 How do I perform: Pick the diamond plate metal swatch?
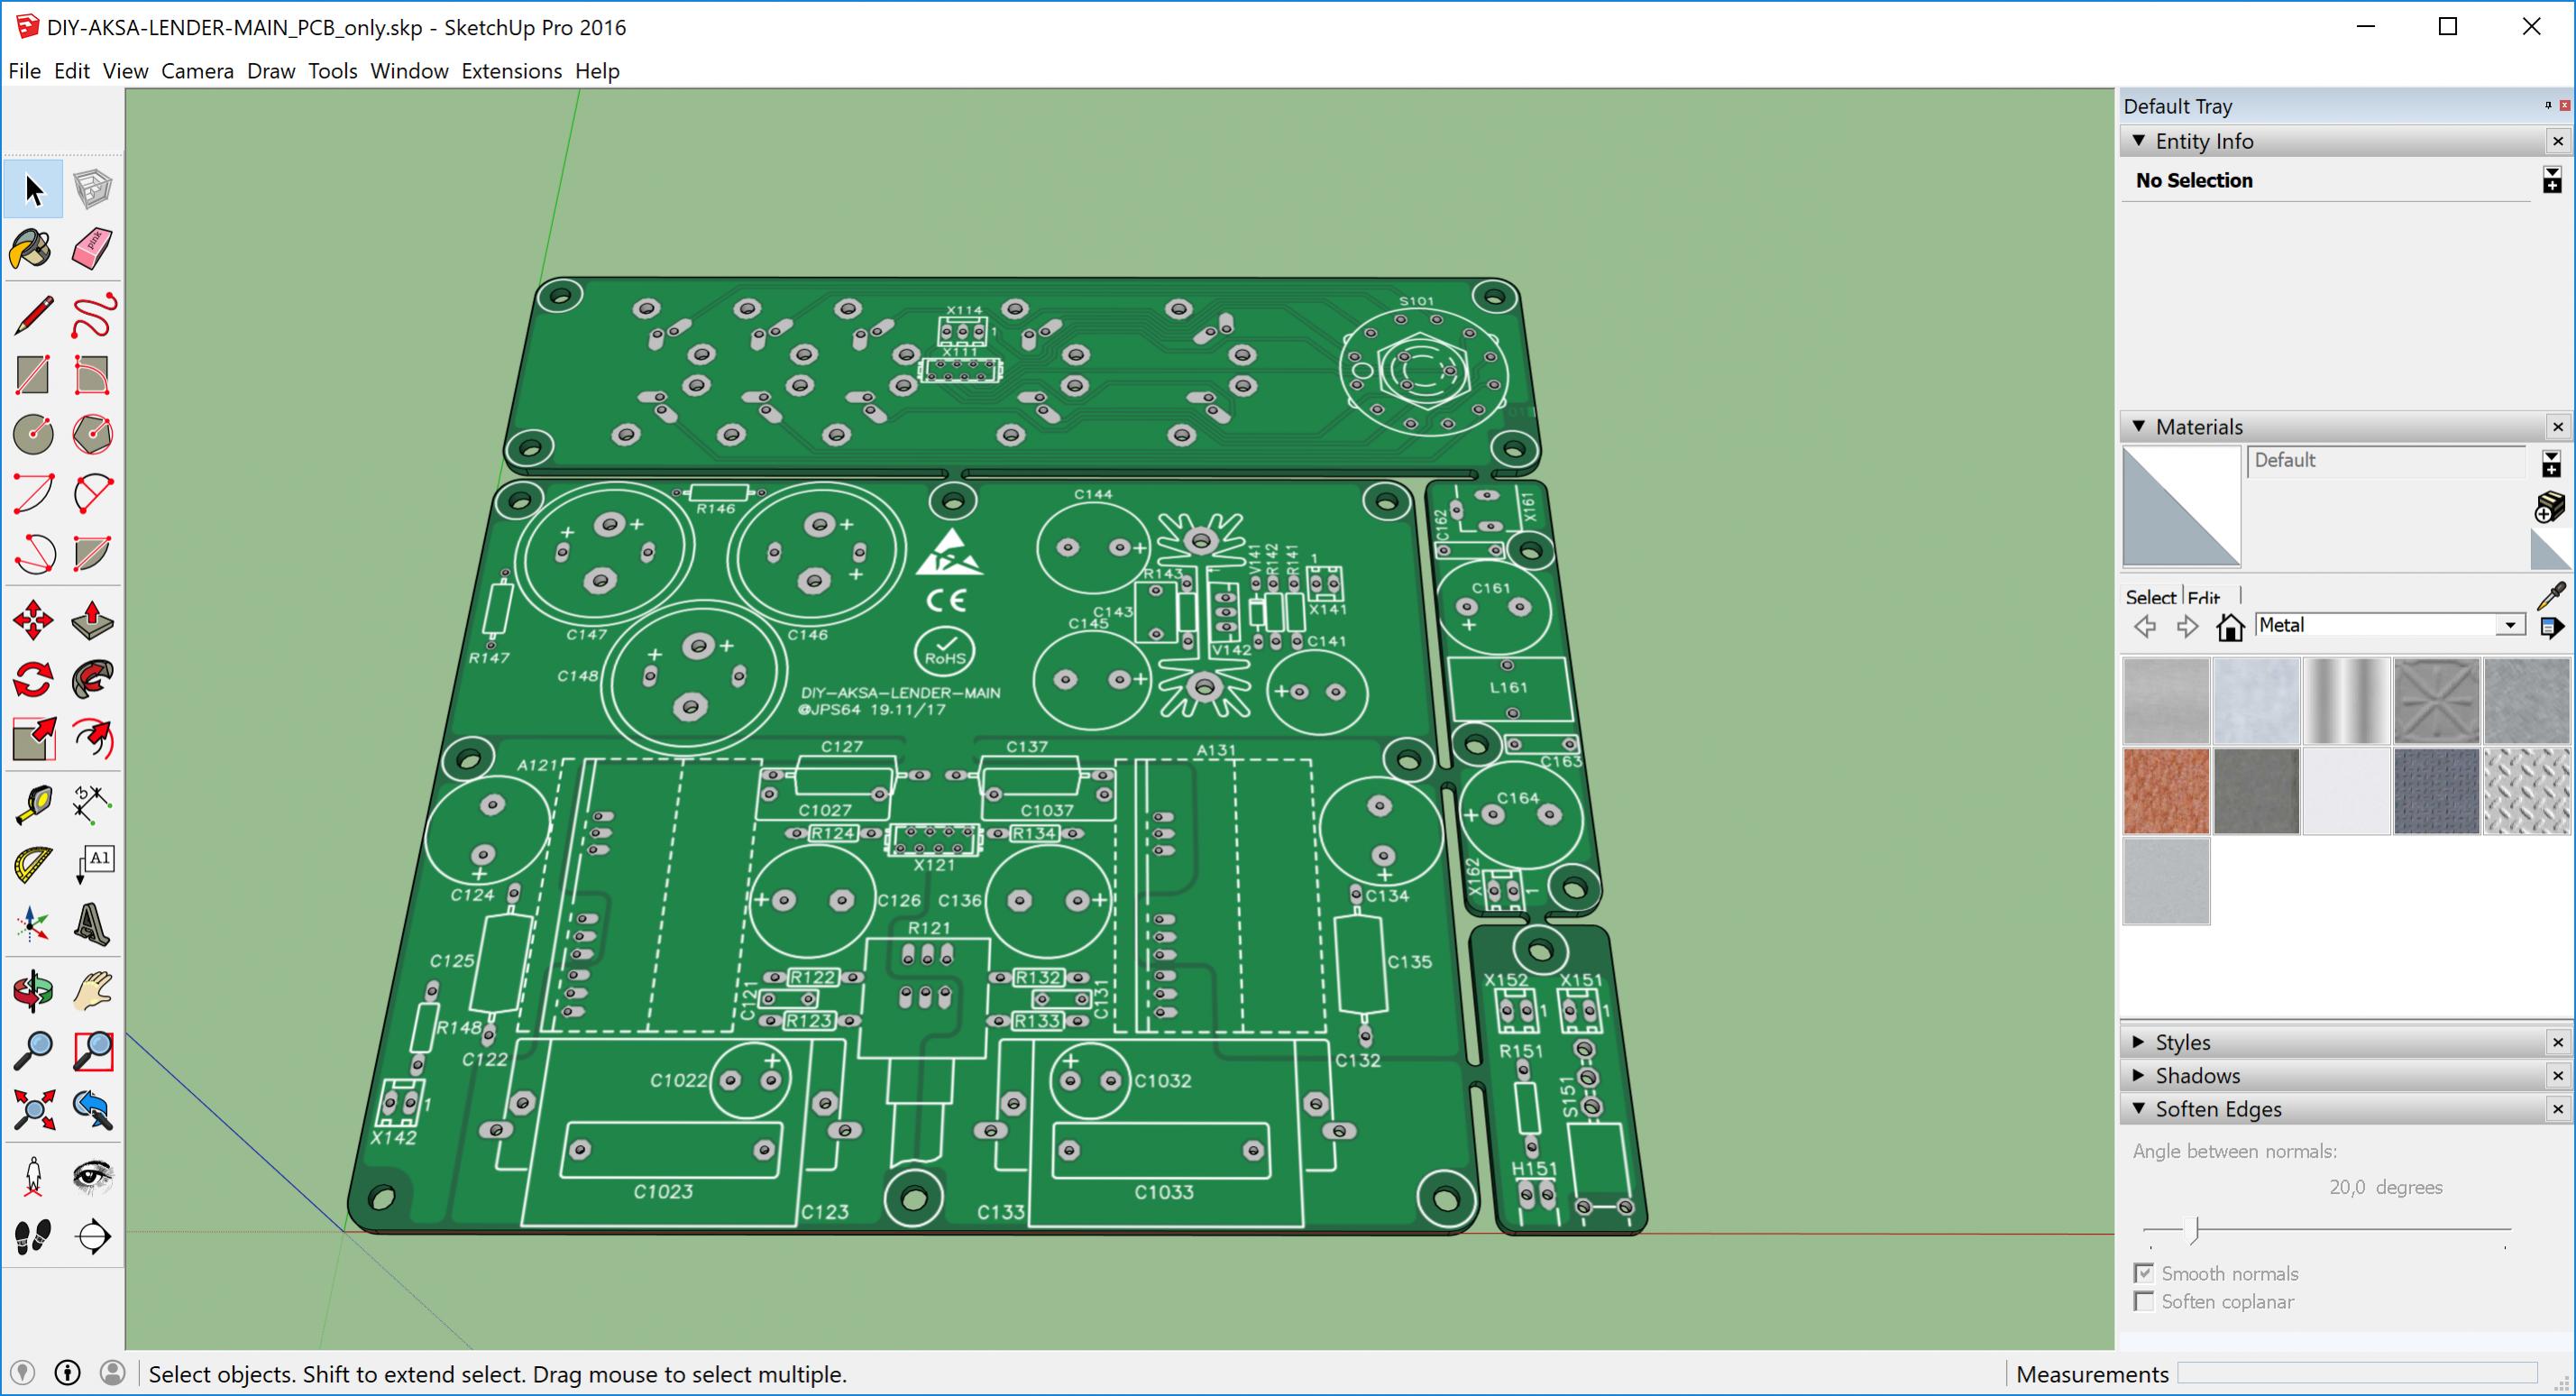pyautogui.click(x=2526, y=791)
